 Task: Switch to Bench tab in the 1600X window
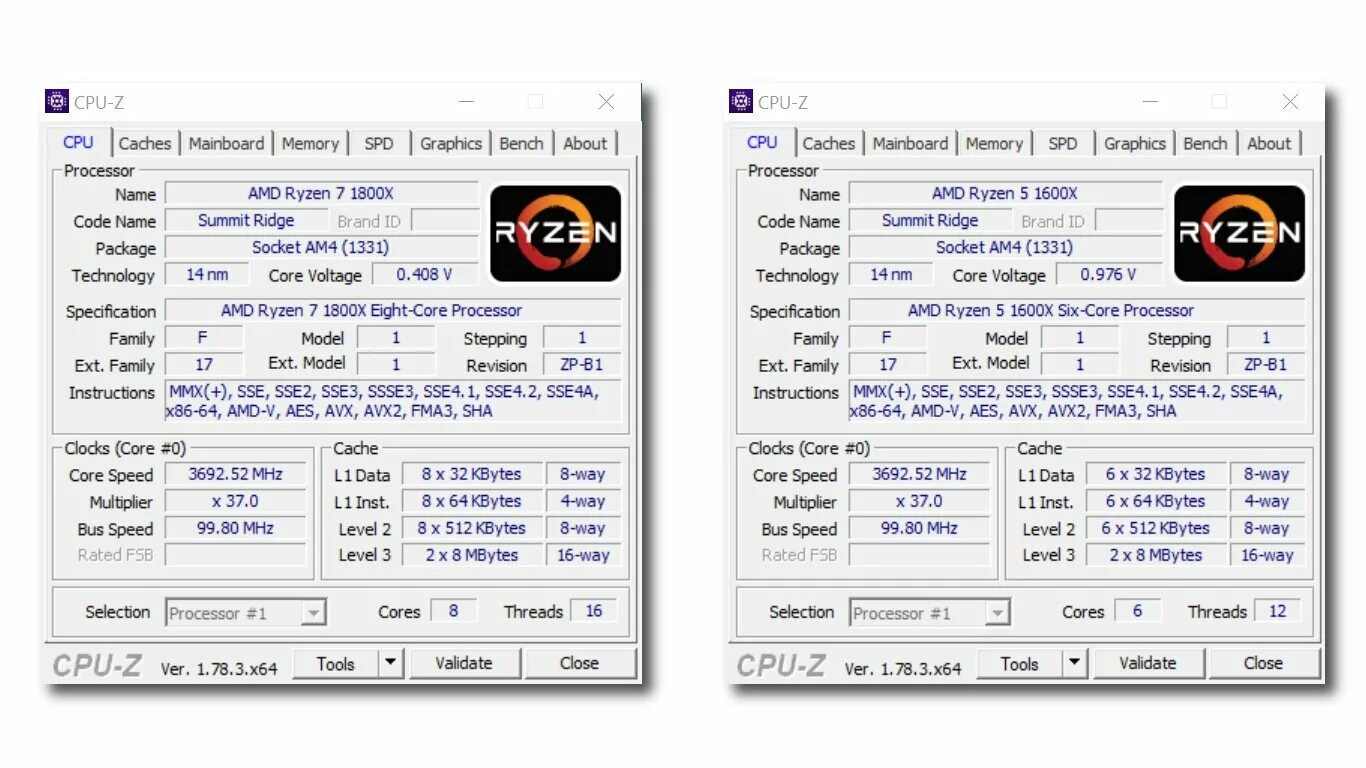pos(1206,143)
